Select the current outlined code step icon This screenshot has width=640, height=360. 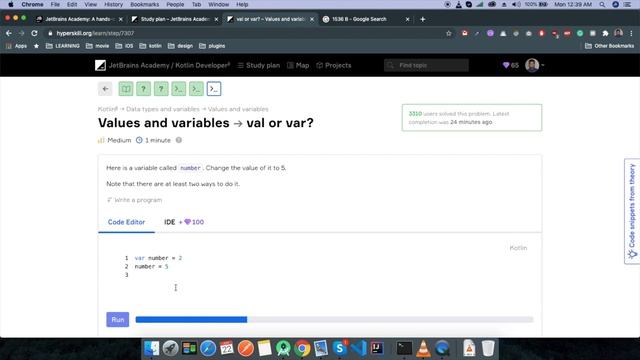214,89
